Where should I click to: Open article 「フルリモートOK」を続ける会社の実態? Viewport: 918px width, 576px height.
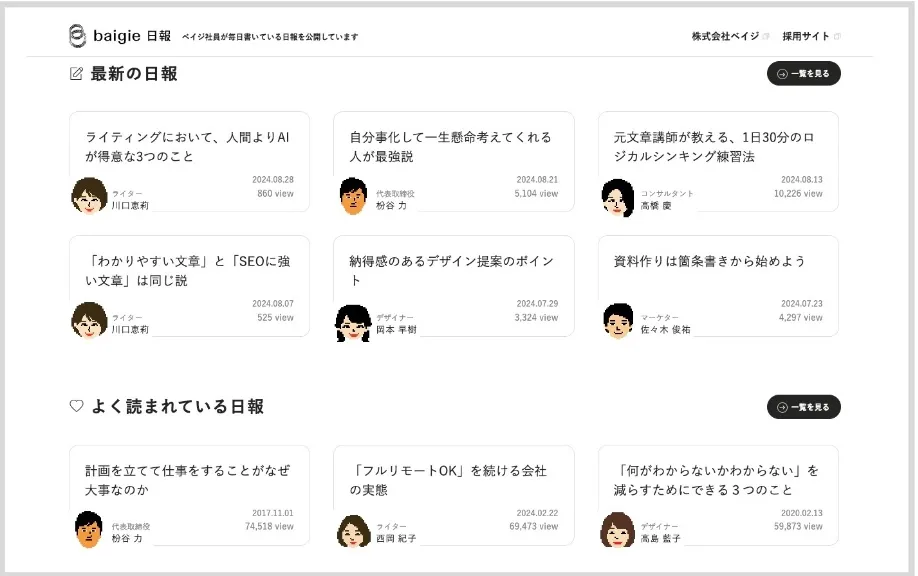[450, 480]
